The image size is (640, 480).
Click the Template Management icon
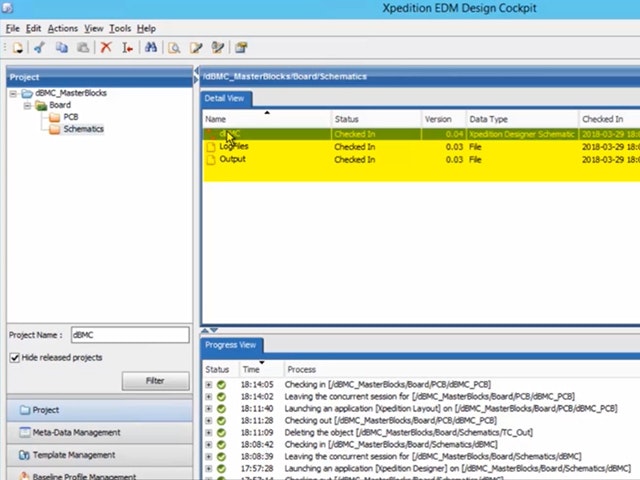coord(24,455)
